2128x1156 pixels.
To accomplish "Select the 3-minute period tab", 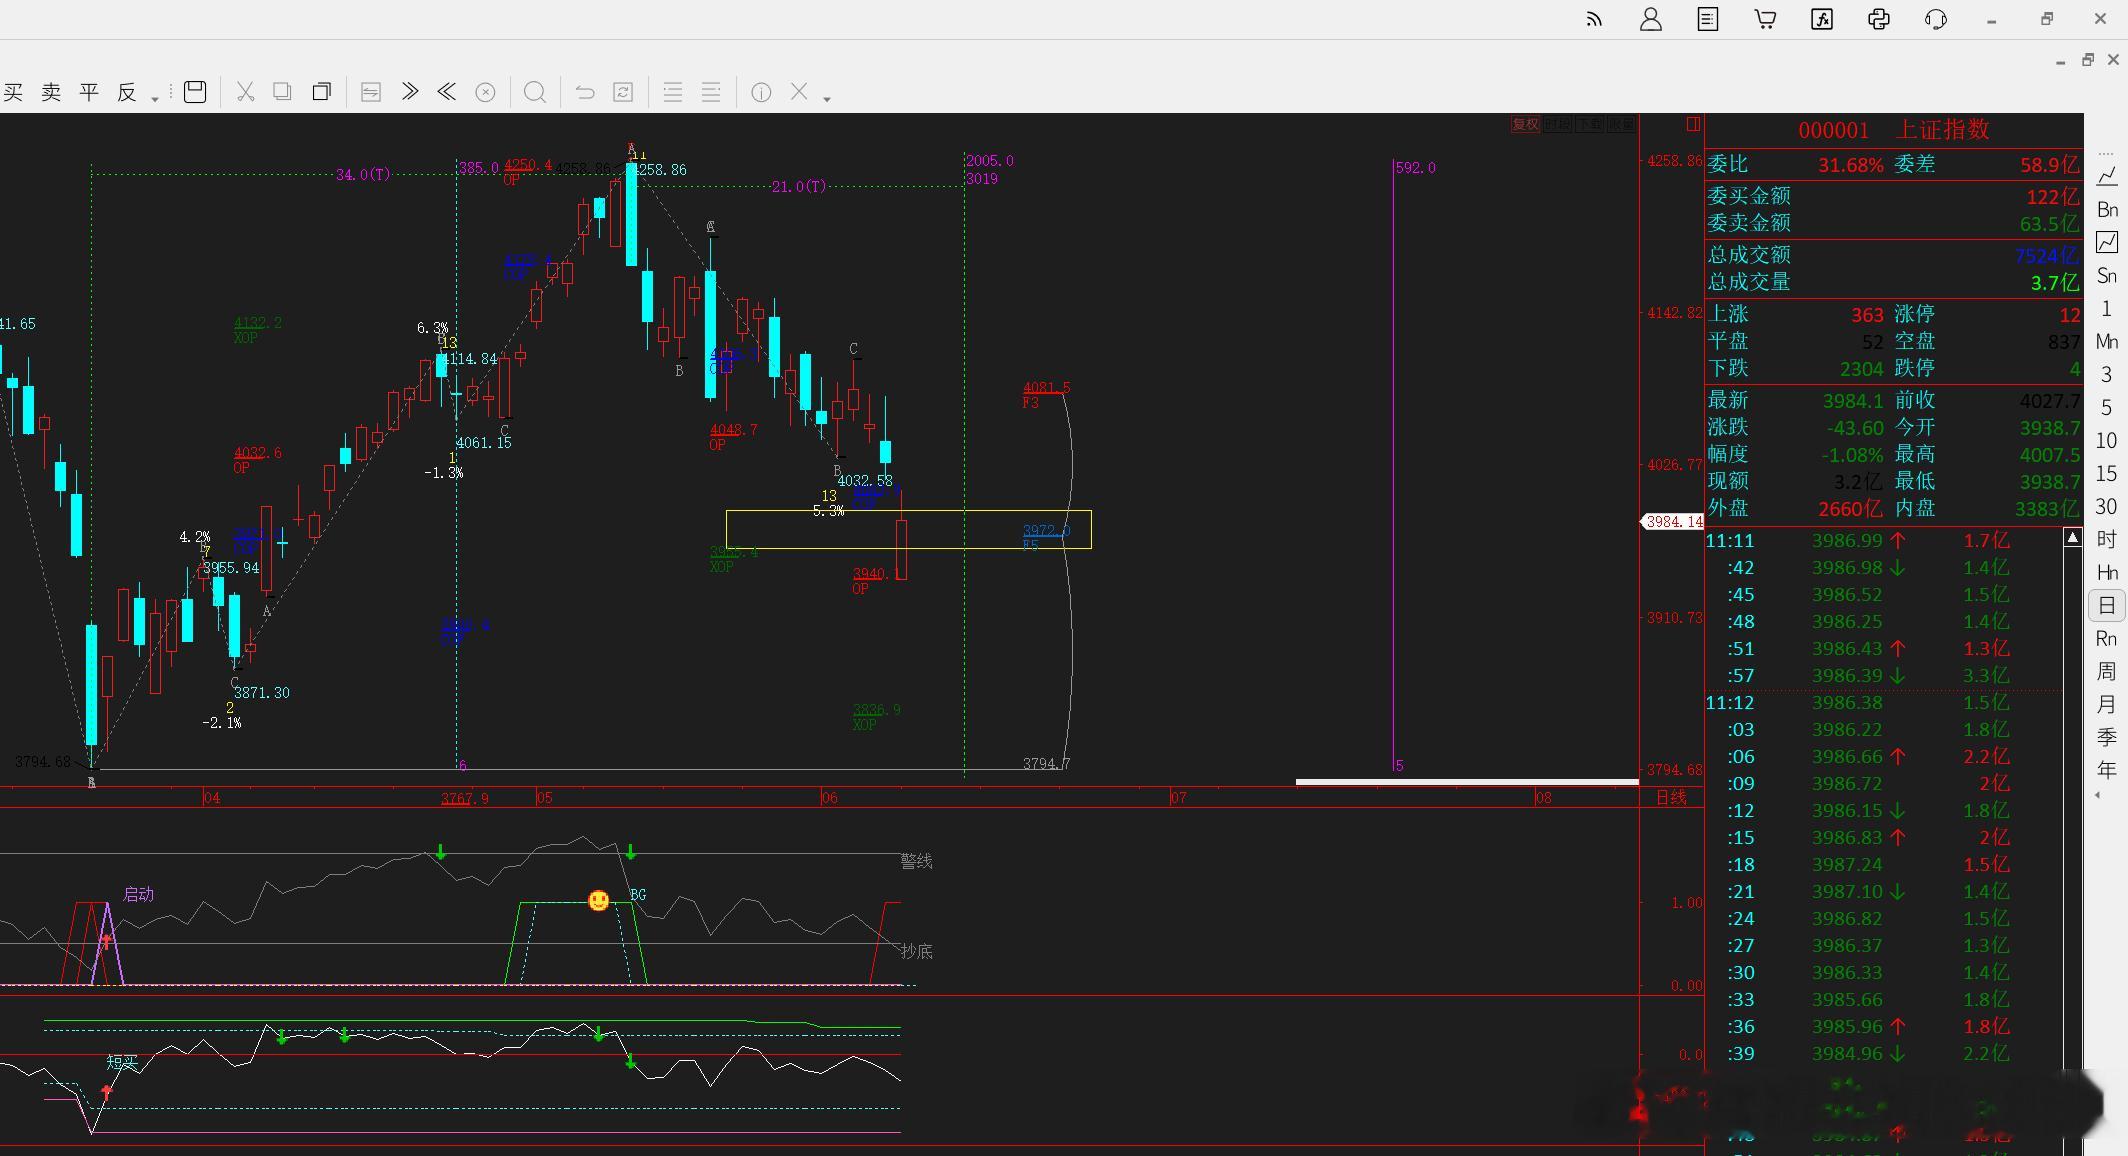I will [x=2107, y=374].
